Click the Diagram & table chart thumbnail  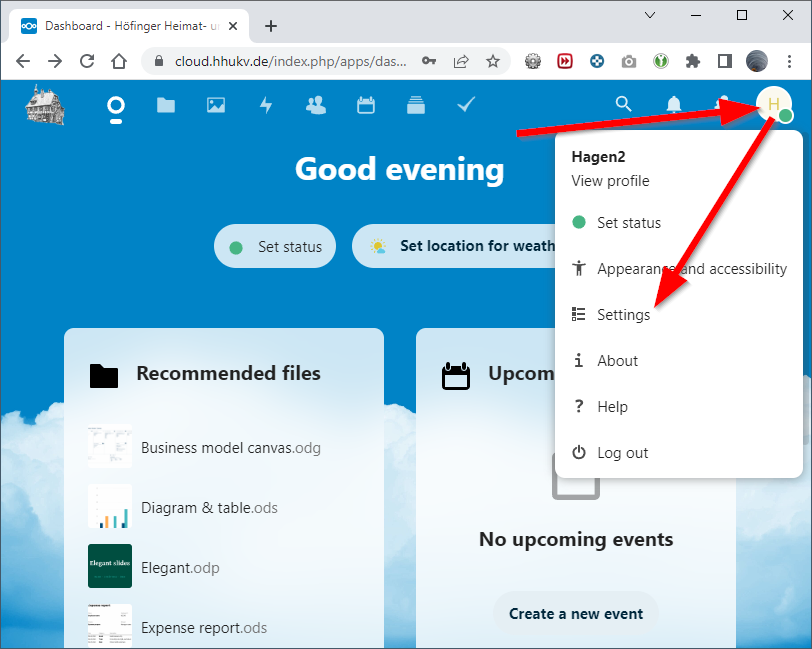click(110, 507)
